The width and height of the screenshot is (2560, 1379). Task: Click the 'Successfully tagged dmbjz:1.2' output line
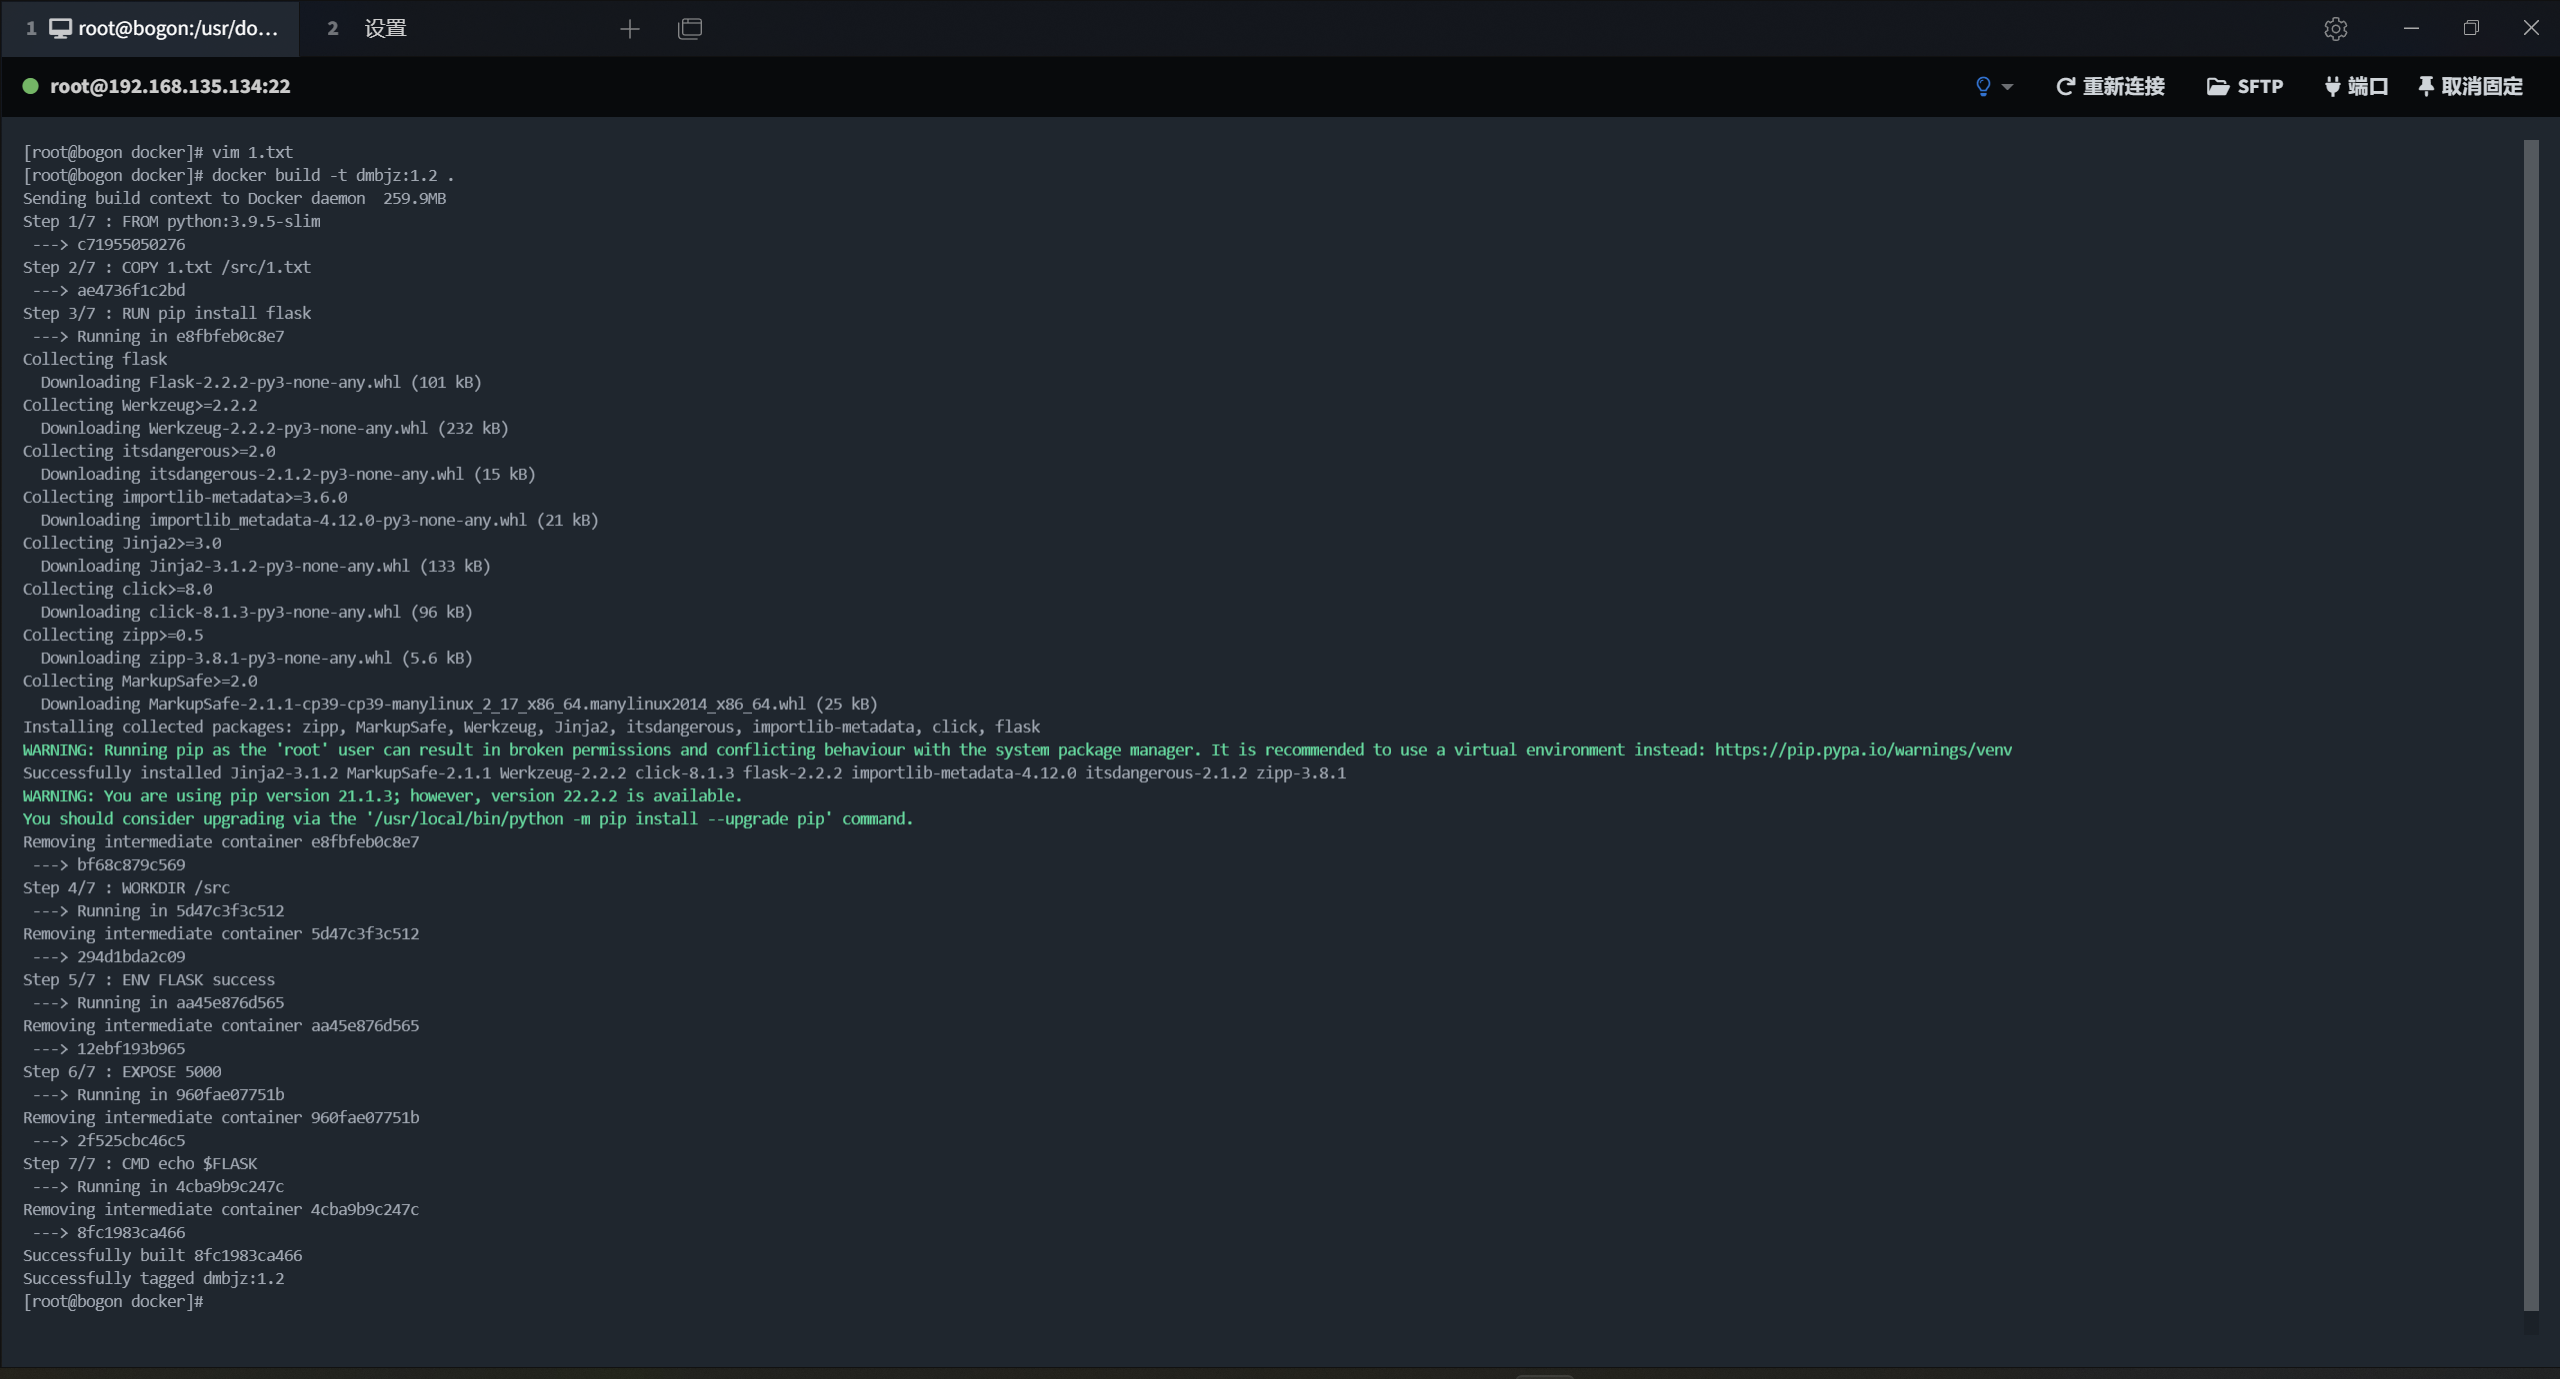click(153, 1278)
